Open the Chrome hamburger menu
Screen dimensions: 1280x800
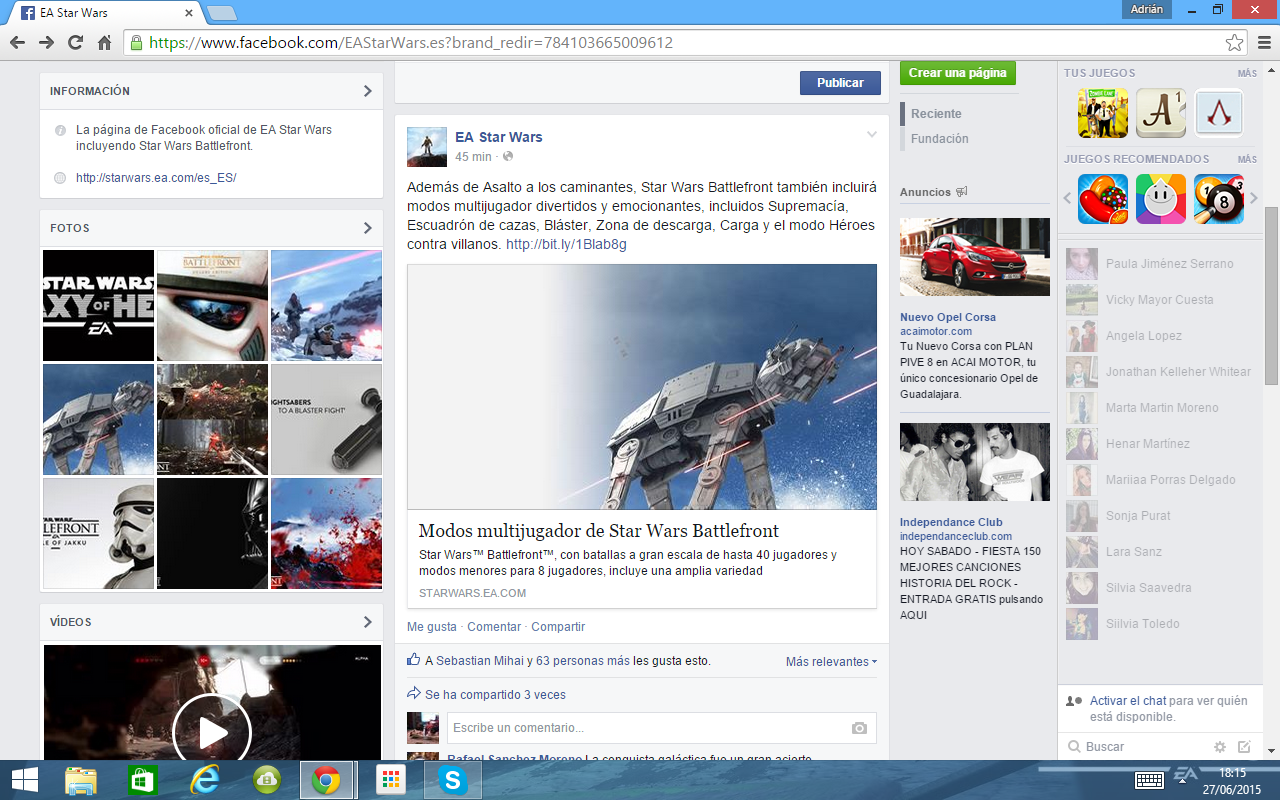point(1263,43)
